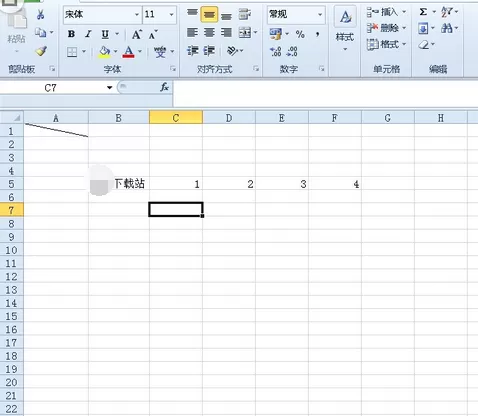Click the Increase Decimal icon
Screen dimensions: 478x416
tap(276, 52)
